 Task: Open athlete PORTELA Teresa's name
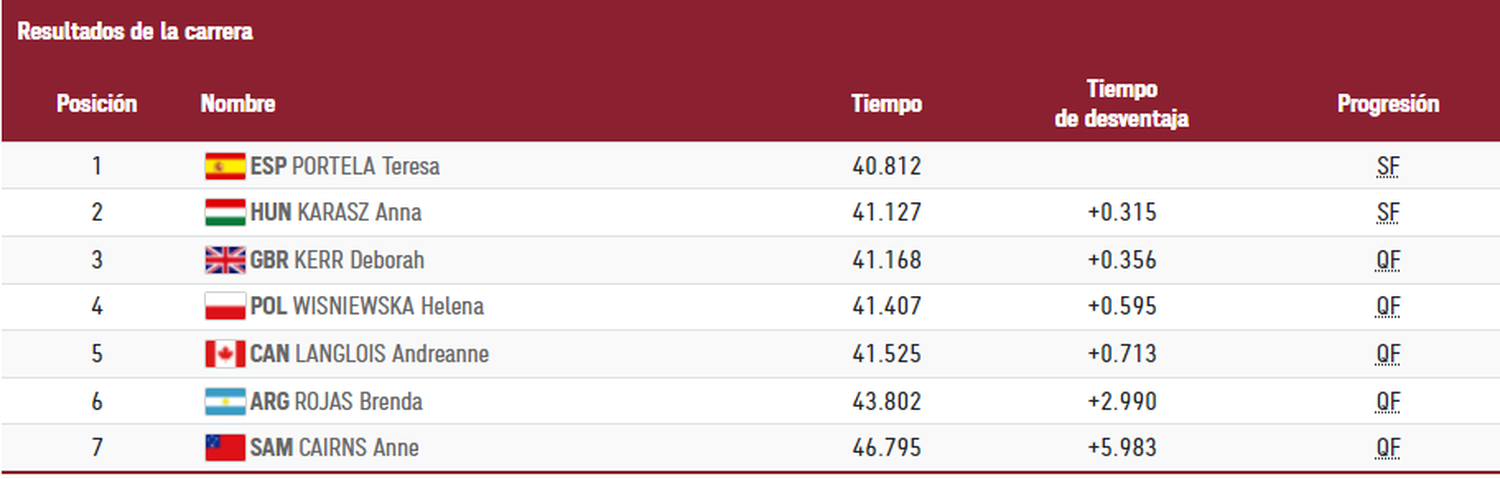click(365, 166)
